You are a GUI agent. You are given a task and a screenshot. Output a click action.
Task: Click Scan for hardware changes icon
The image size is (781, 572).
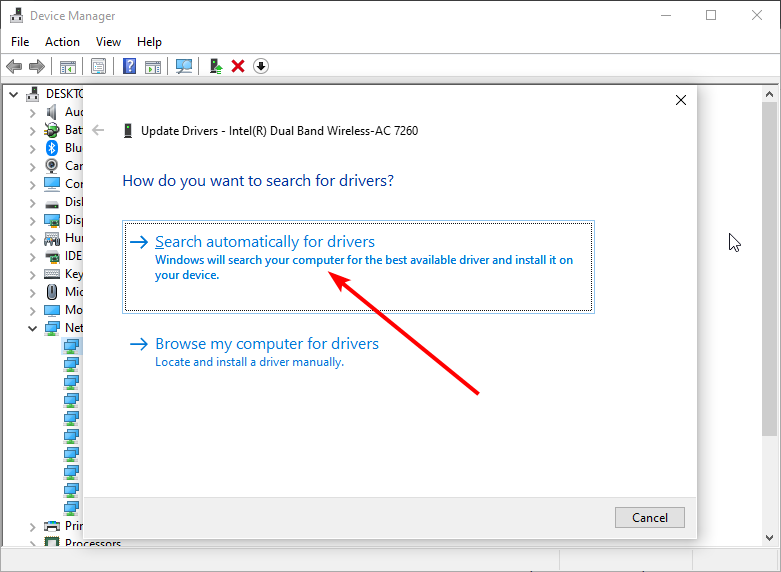184,66
